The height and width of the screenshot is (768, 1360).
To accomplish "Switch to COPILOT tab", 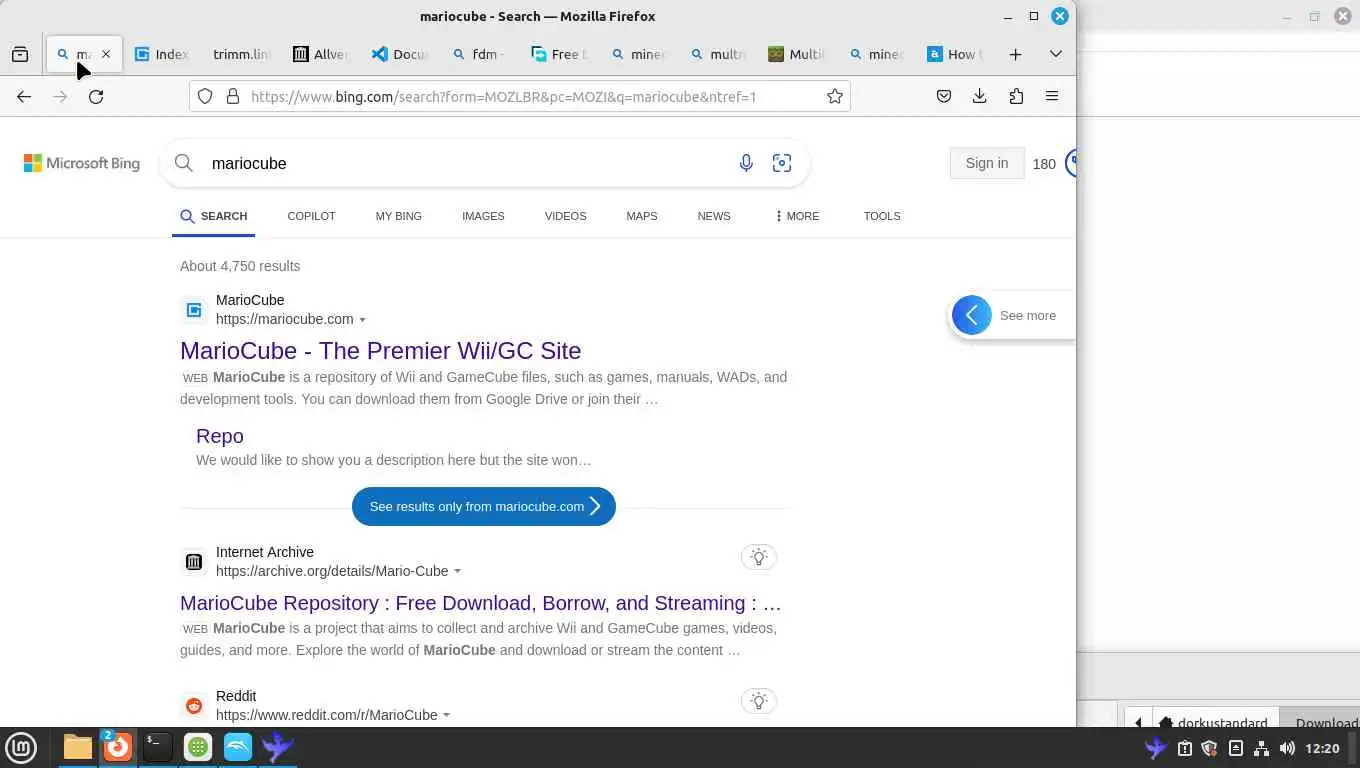I will pos(311,216).
